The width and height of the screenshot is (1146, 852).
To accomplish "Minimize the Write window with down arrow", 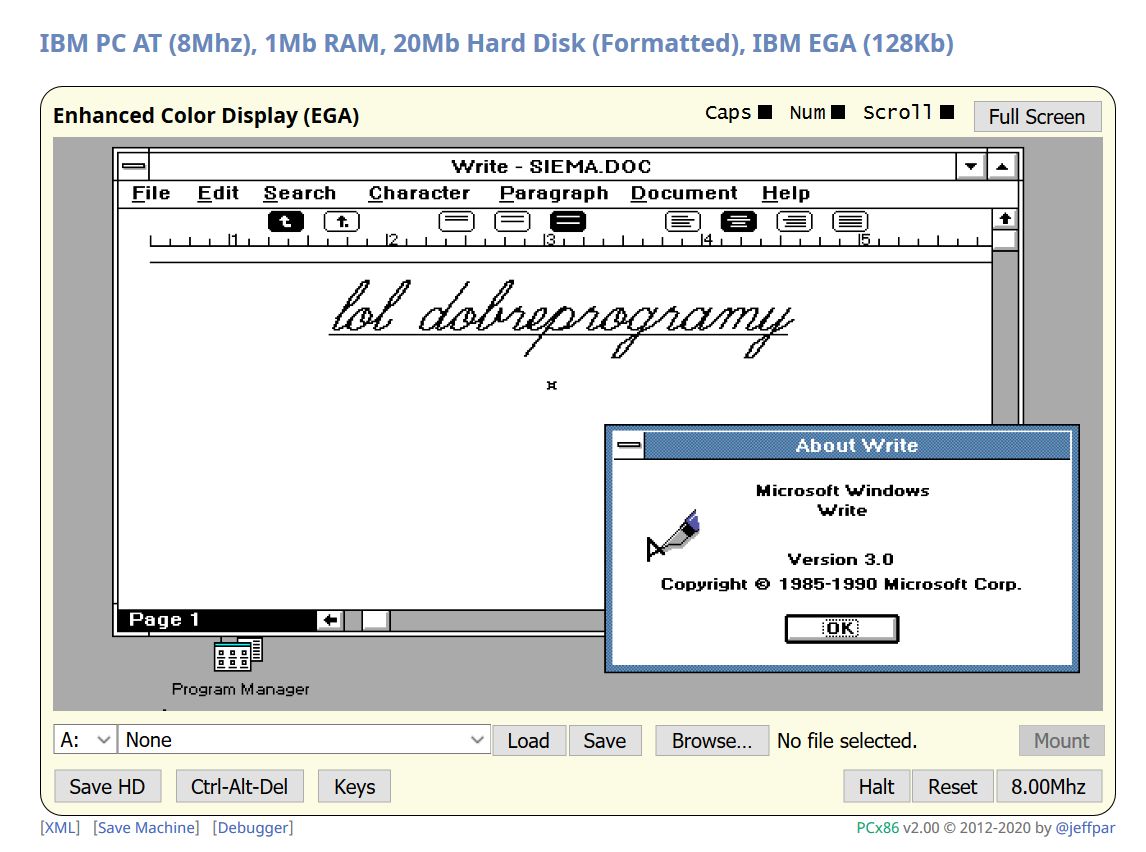I will tap(971, 166).
